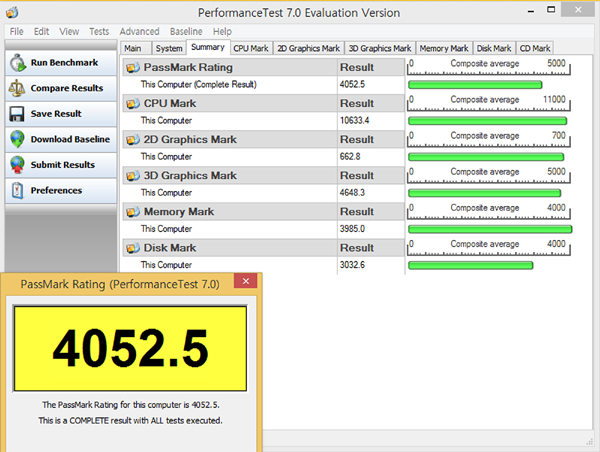Click the Preferences button label
Screen dimensions: 600x452
pos(56,191)
